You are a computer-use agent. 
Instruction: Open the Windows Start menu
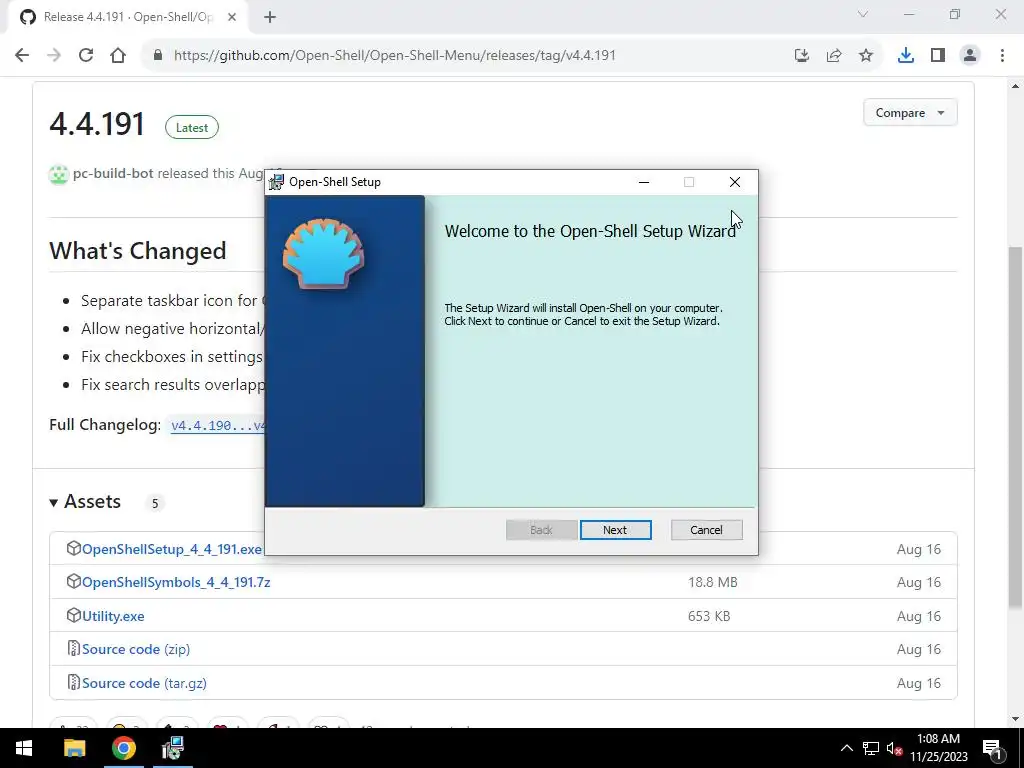coord(24,748)
